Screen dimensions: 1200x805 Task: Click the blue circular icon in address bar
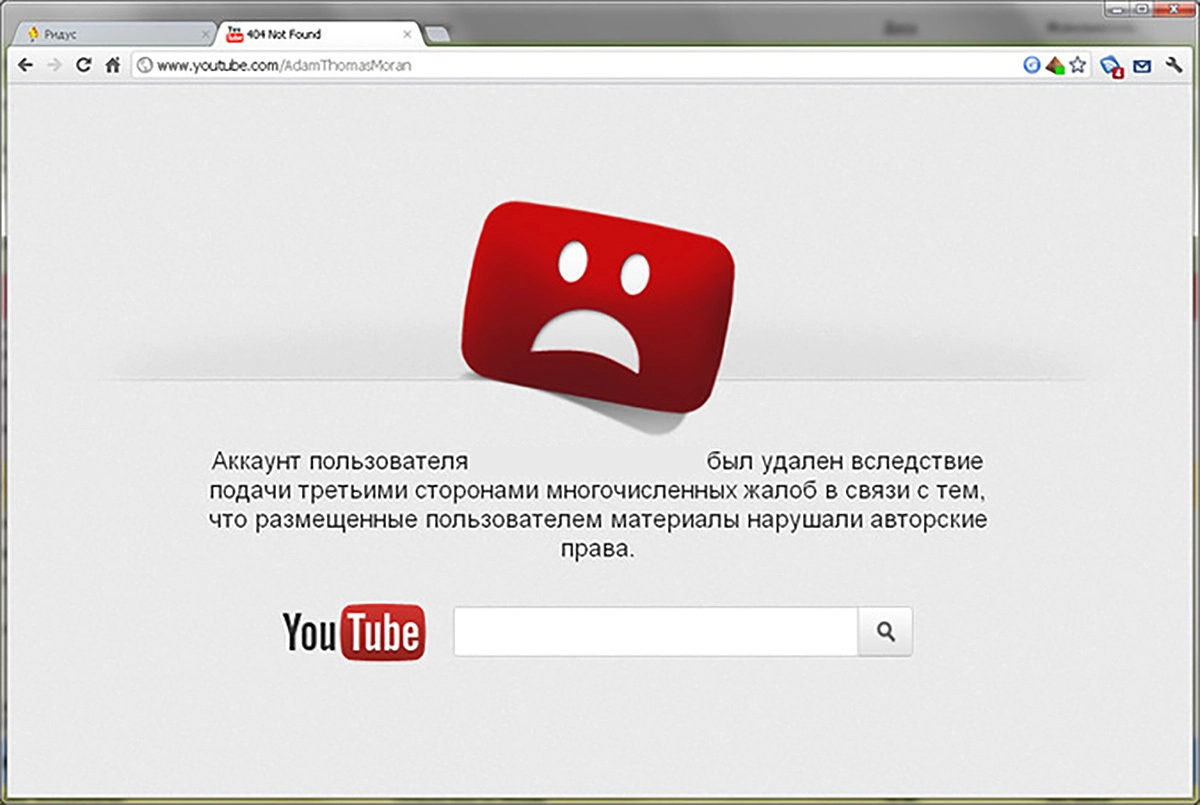[1032, 65]
